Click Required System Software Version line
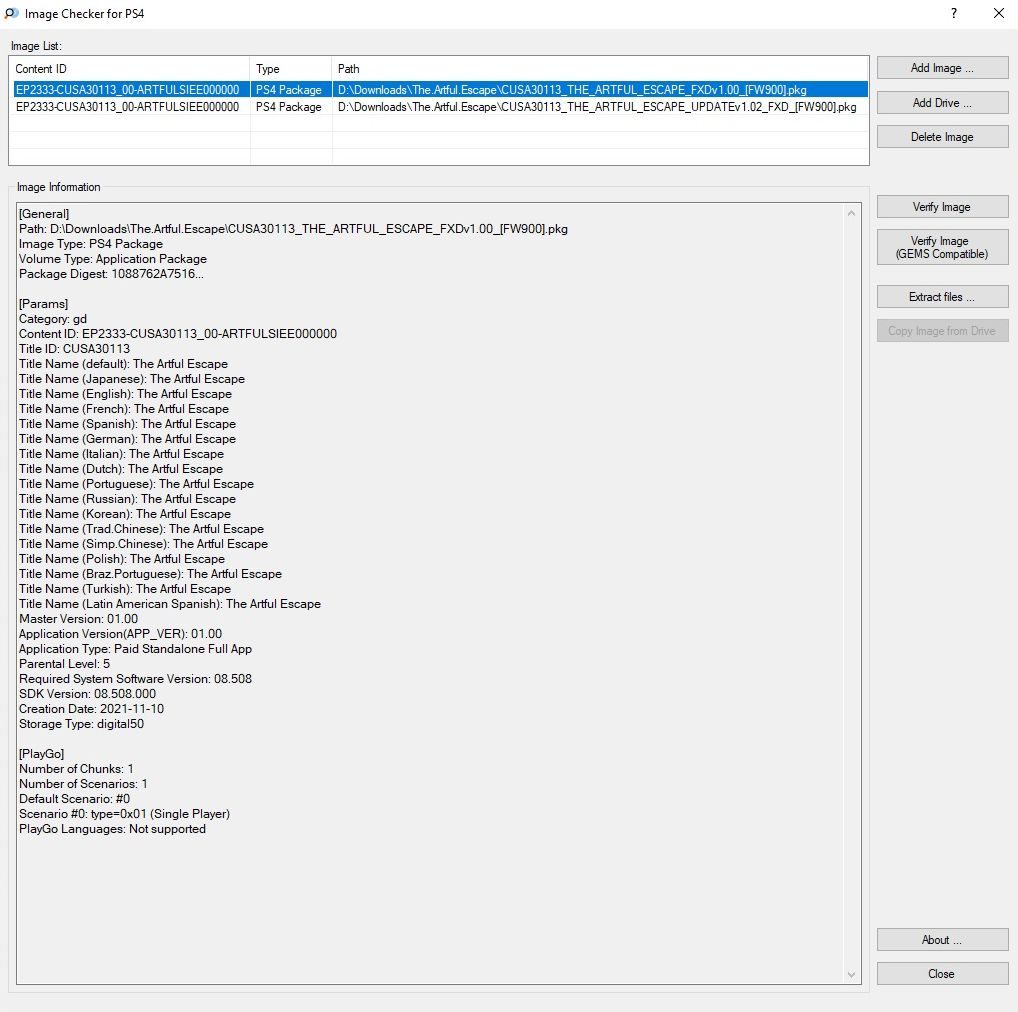This screenshot has width=1018, height=1012. point(135,678)
